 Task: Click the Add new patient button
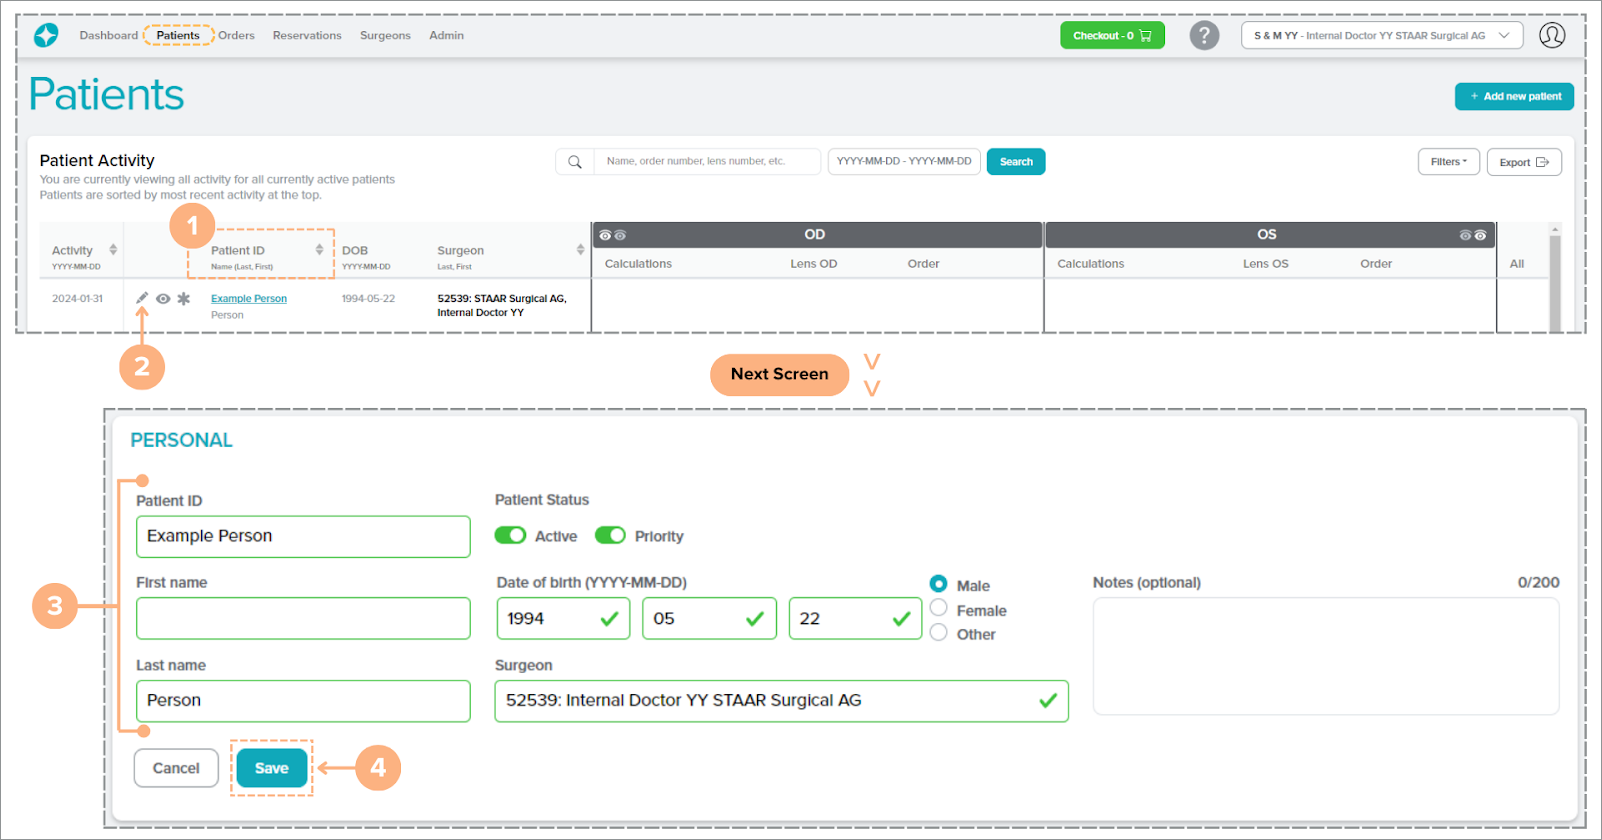click(1514, 97)
